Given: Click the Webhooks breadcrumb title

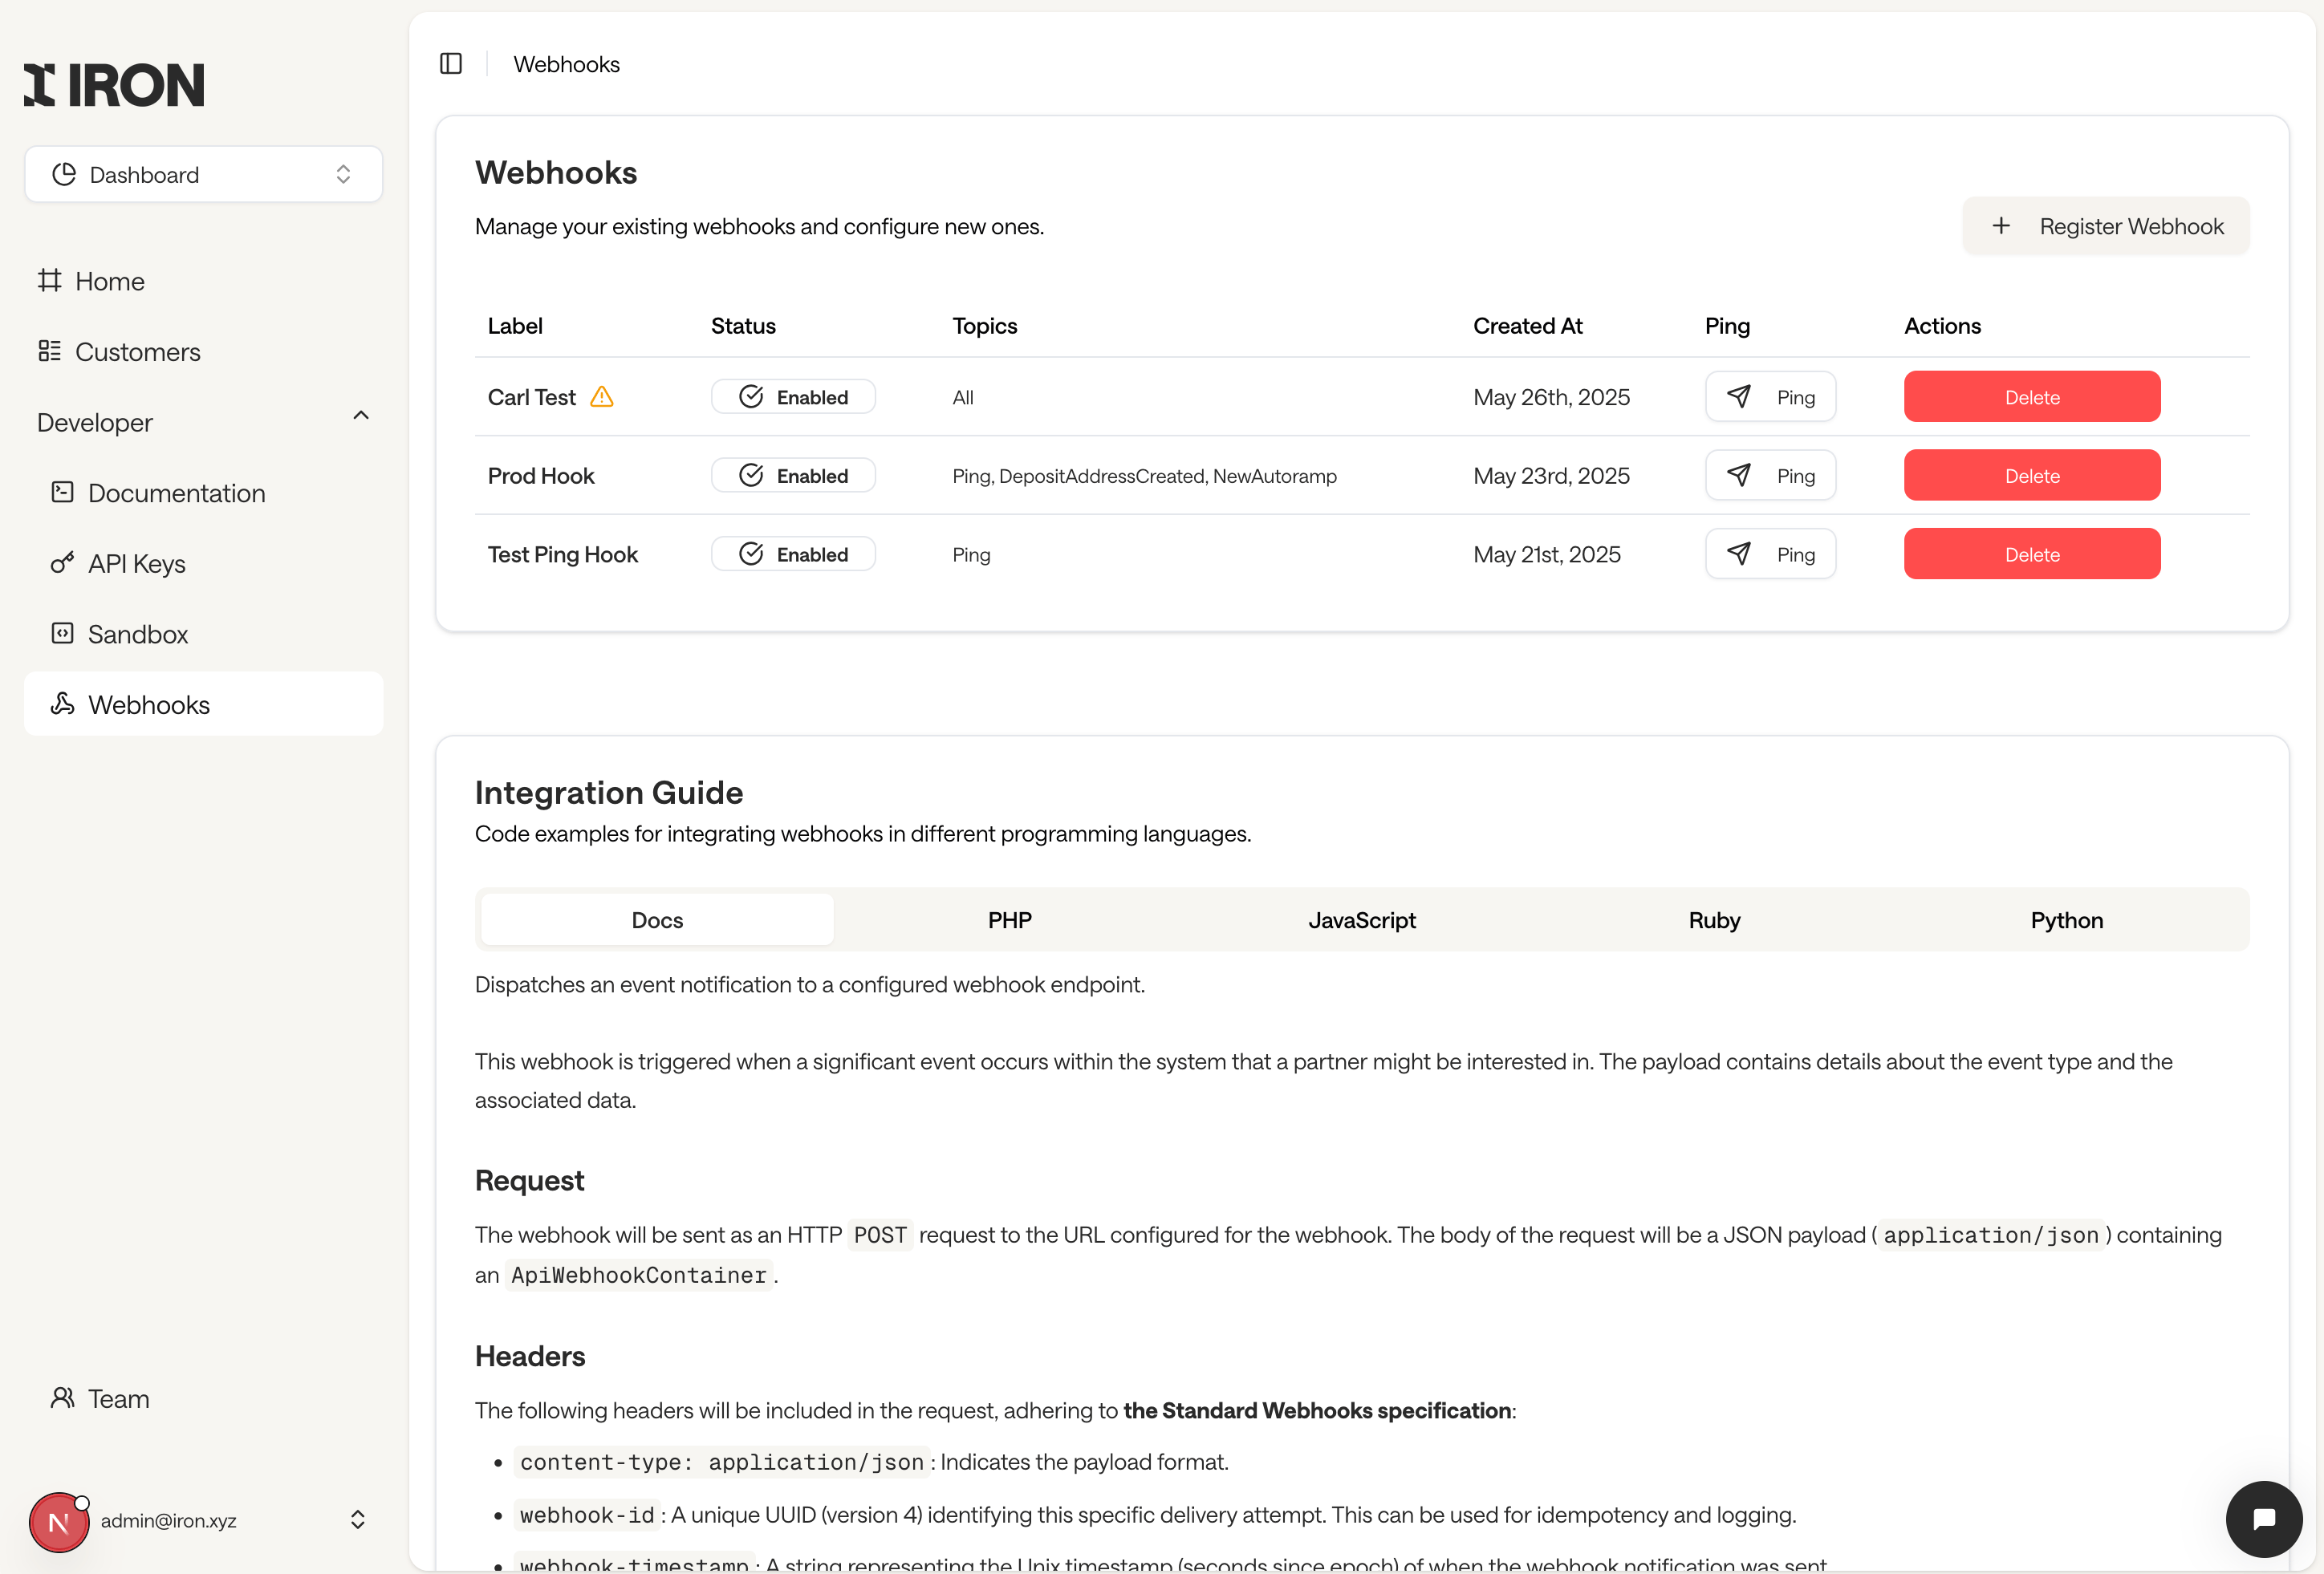Looking at the screenshot, I should tap(566, 64).
